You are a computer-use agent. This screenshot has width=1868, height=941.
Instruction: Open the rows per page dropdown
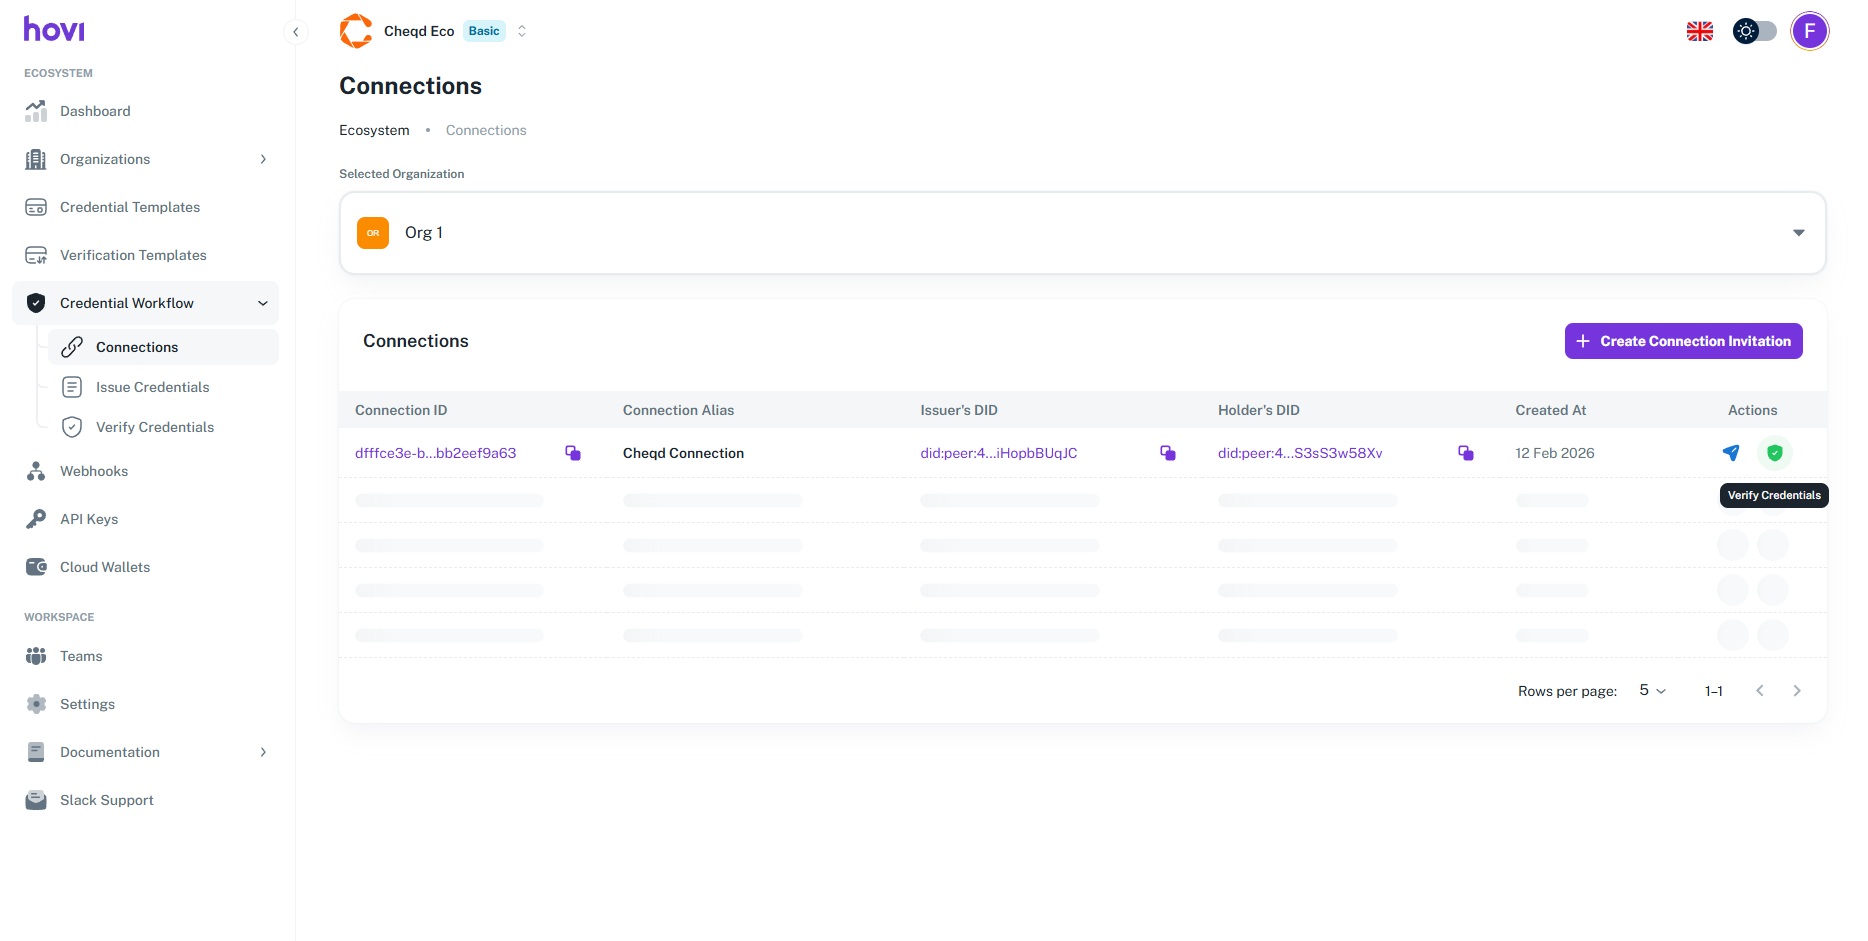(x=1652, y=691)
